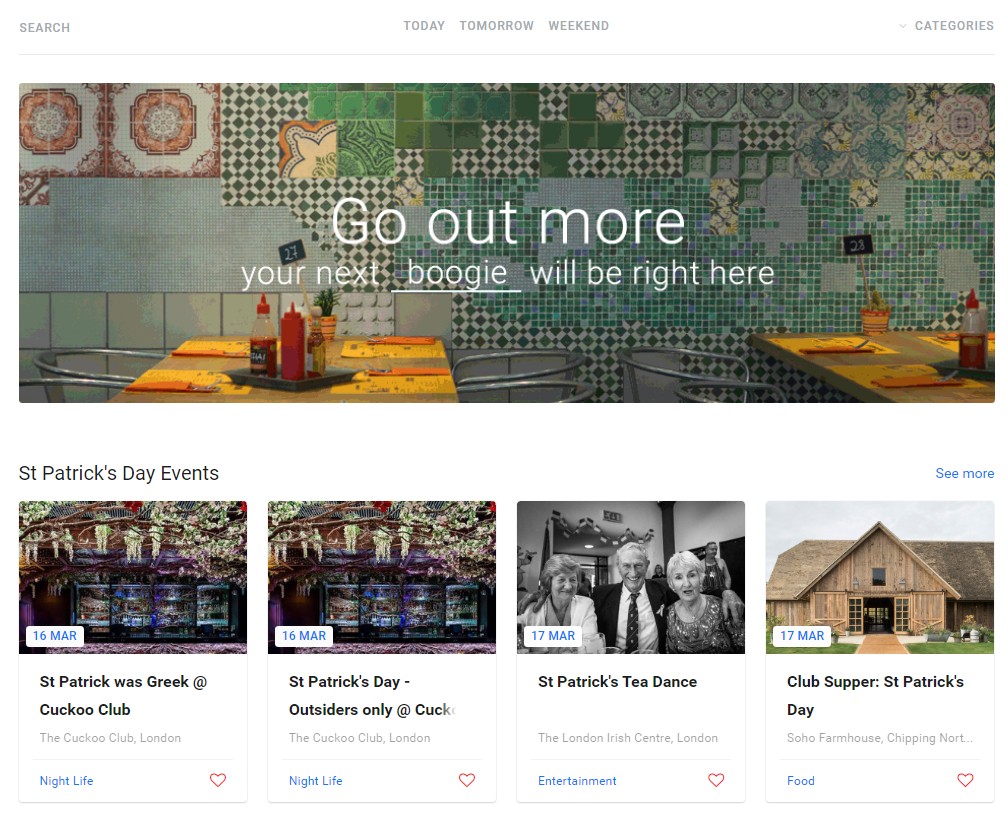1008x816 pixels.
Task: Save Club Supper event with heart icon
Action: tap(965, 780)
